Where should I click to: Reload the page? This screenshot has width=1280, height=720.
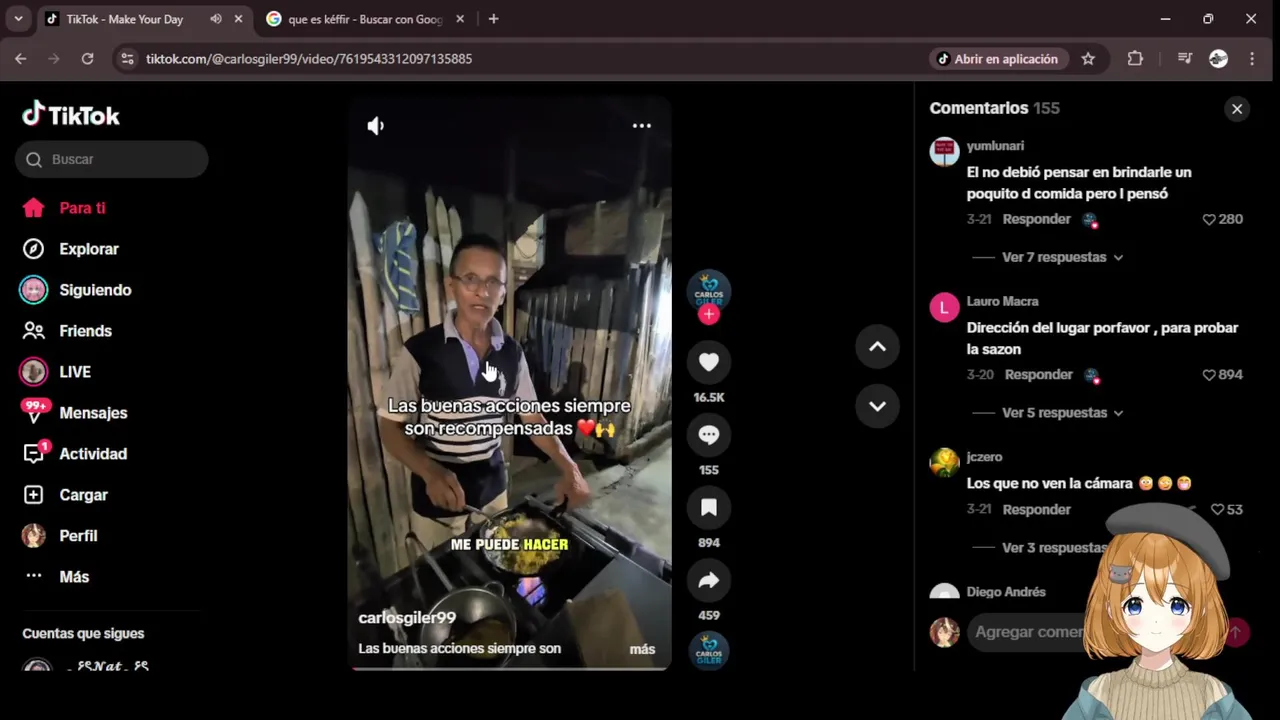coord(87,59)
